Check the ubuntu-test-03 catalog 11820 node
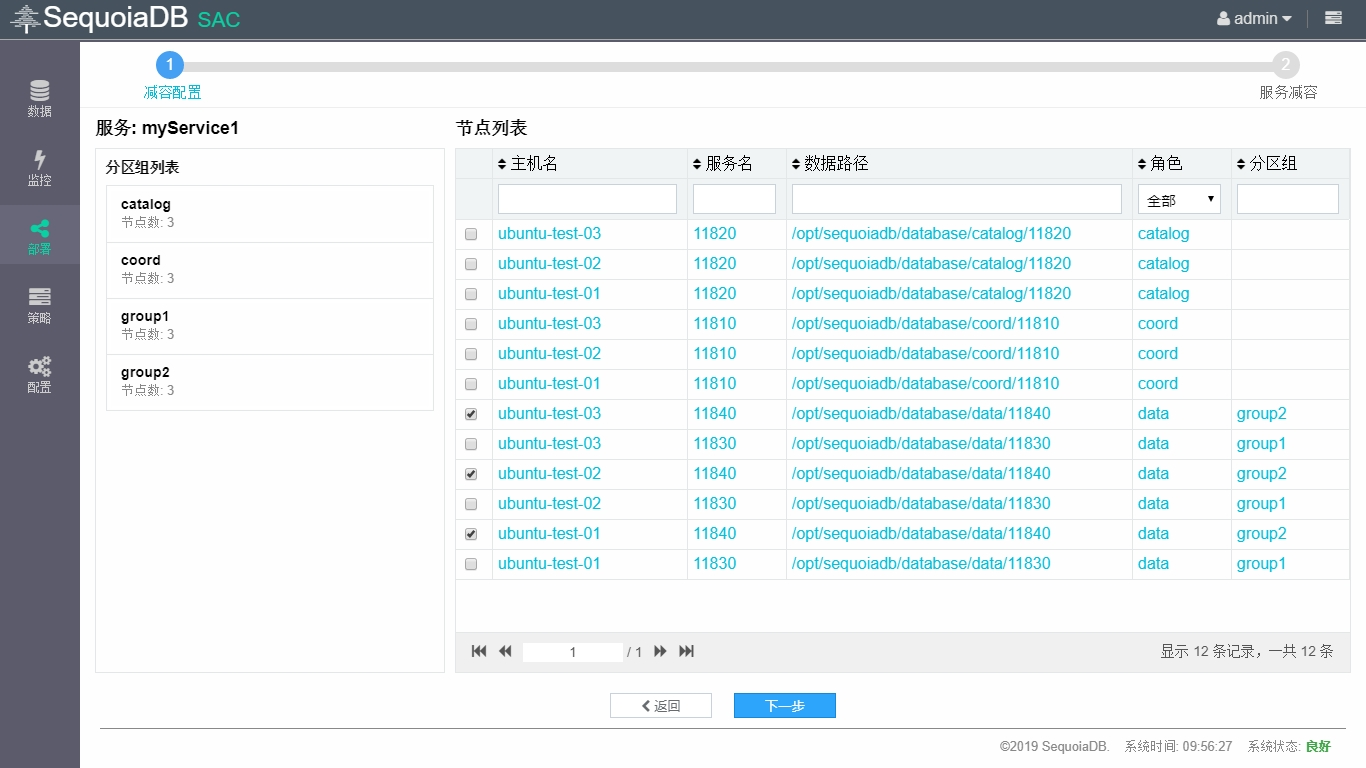1366x768 pixels. 471,234
